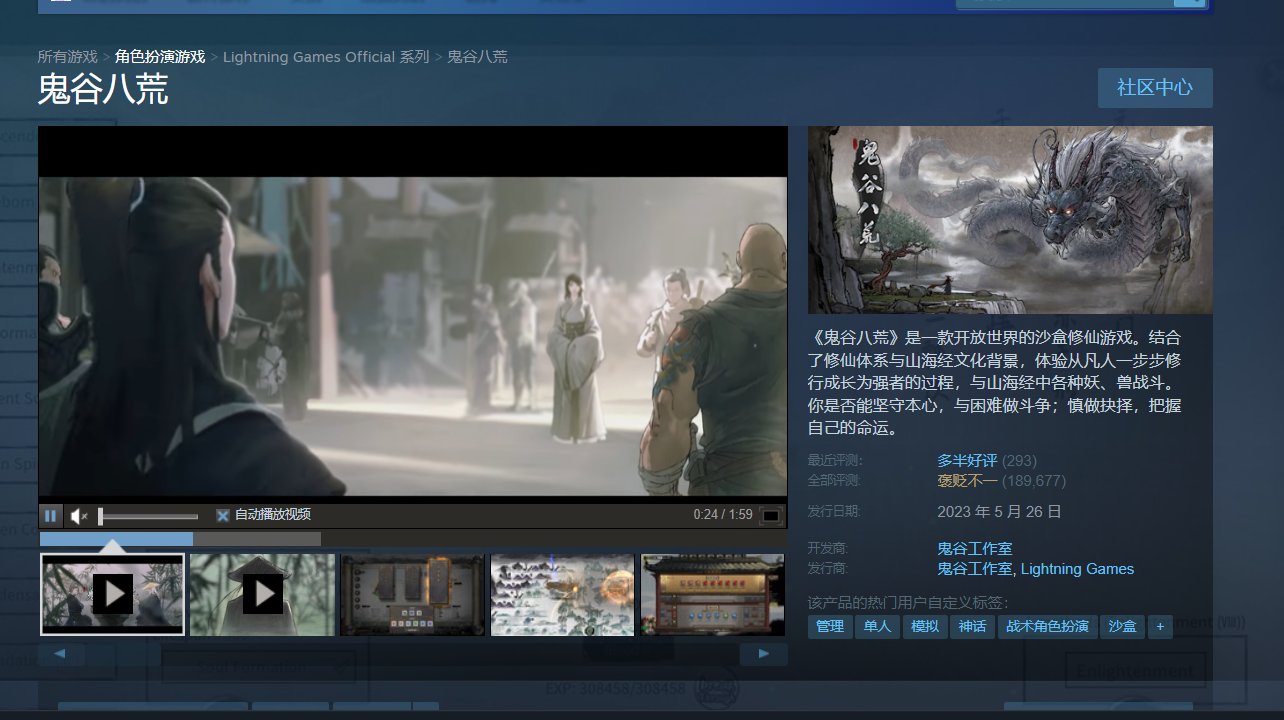View the snowy map screenshot thumbnail
1284x720 pixels.
[563, 595]
